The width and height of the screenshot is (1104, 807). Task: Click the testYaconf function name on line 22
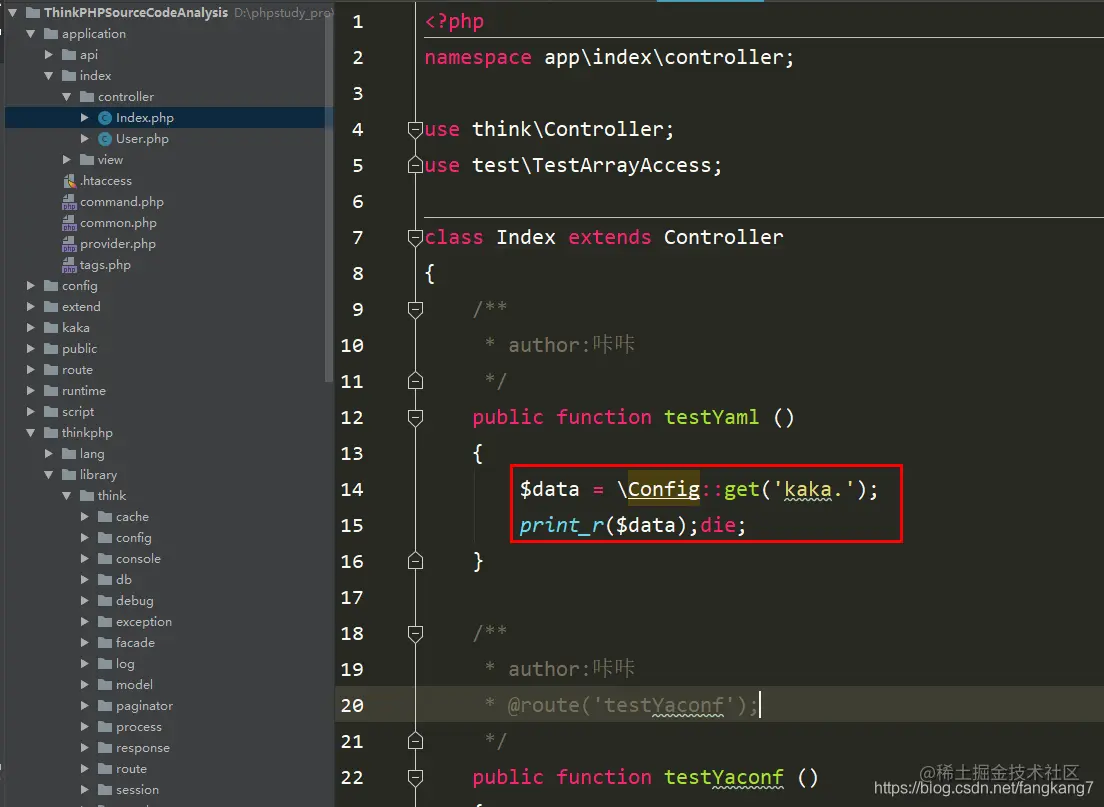coord(723,777)
